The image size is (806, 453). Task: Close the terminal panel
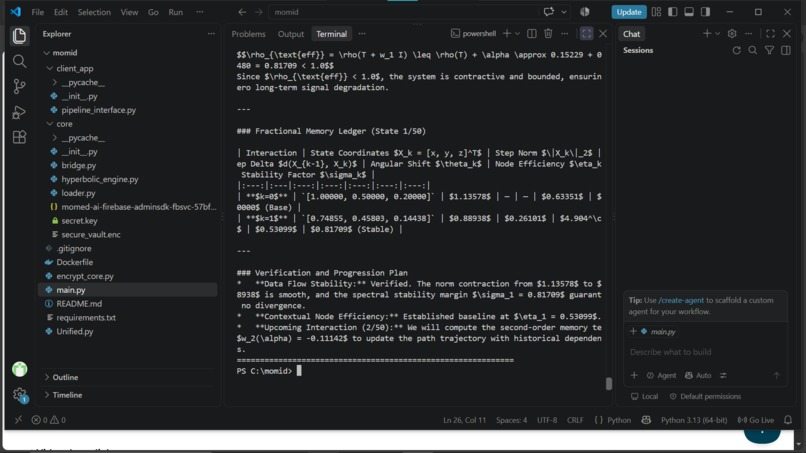[603, 34]
